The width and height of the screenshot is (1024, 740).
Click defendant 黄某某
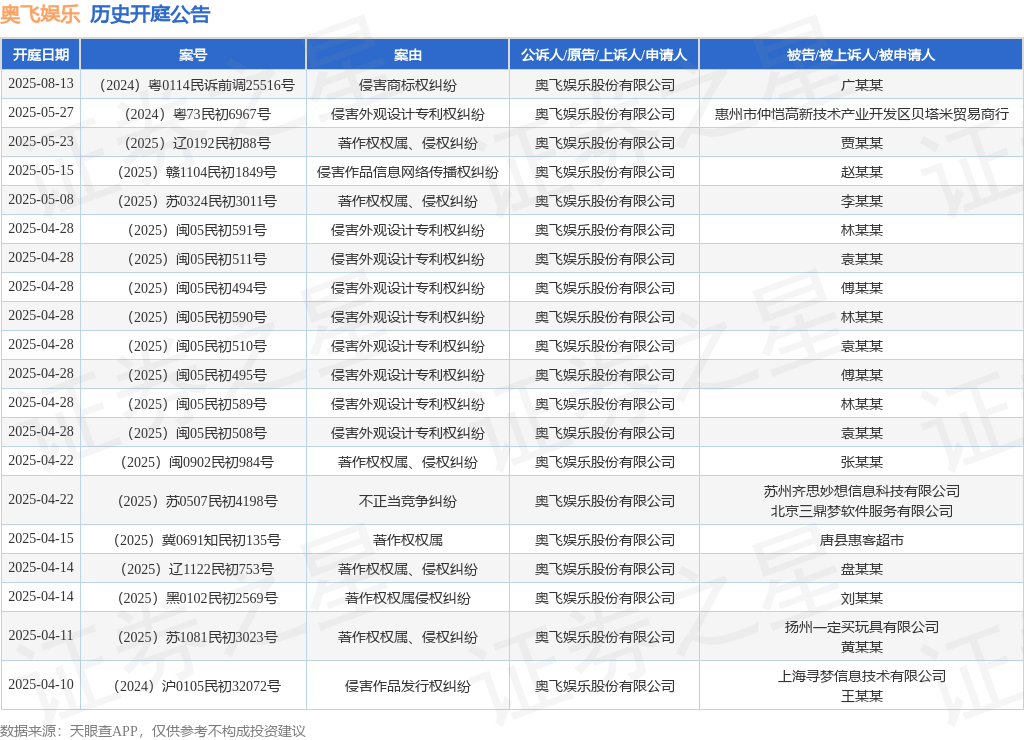[x=861, y=647]
